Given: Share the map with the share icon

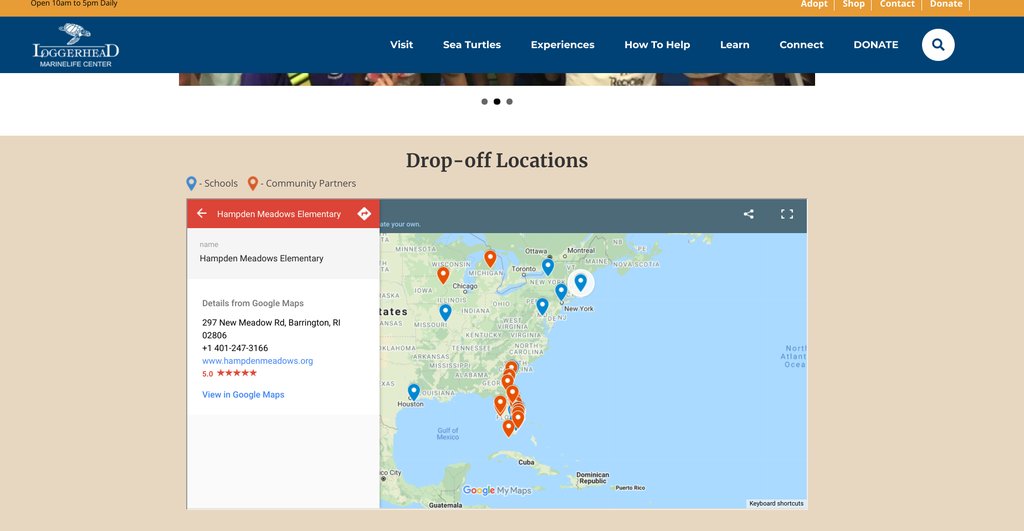Looking at the screenshot, I should point(748,214).
